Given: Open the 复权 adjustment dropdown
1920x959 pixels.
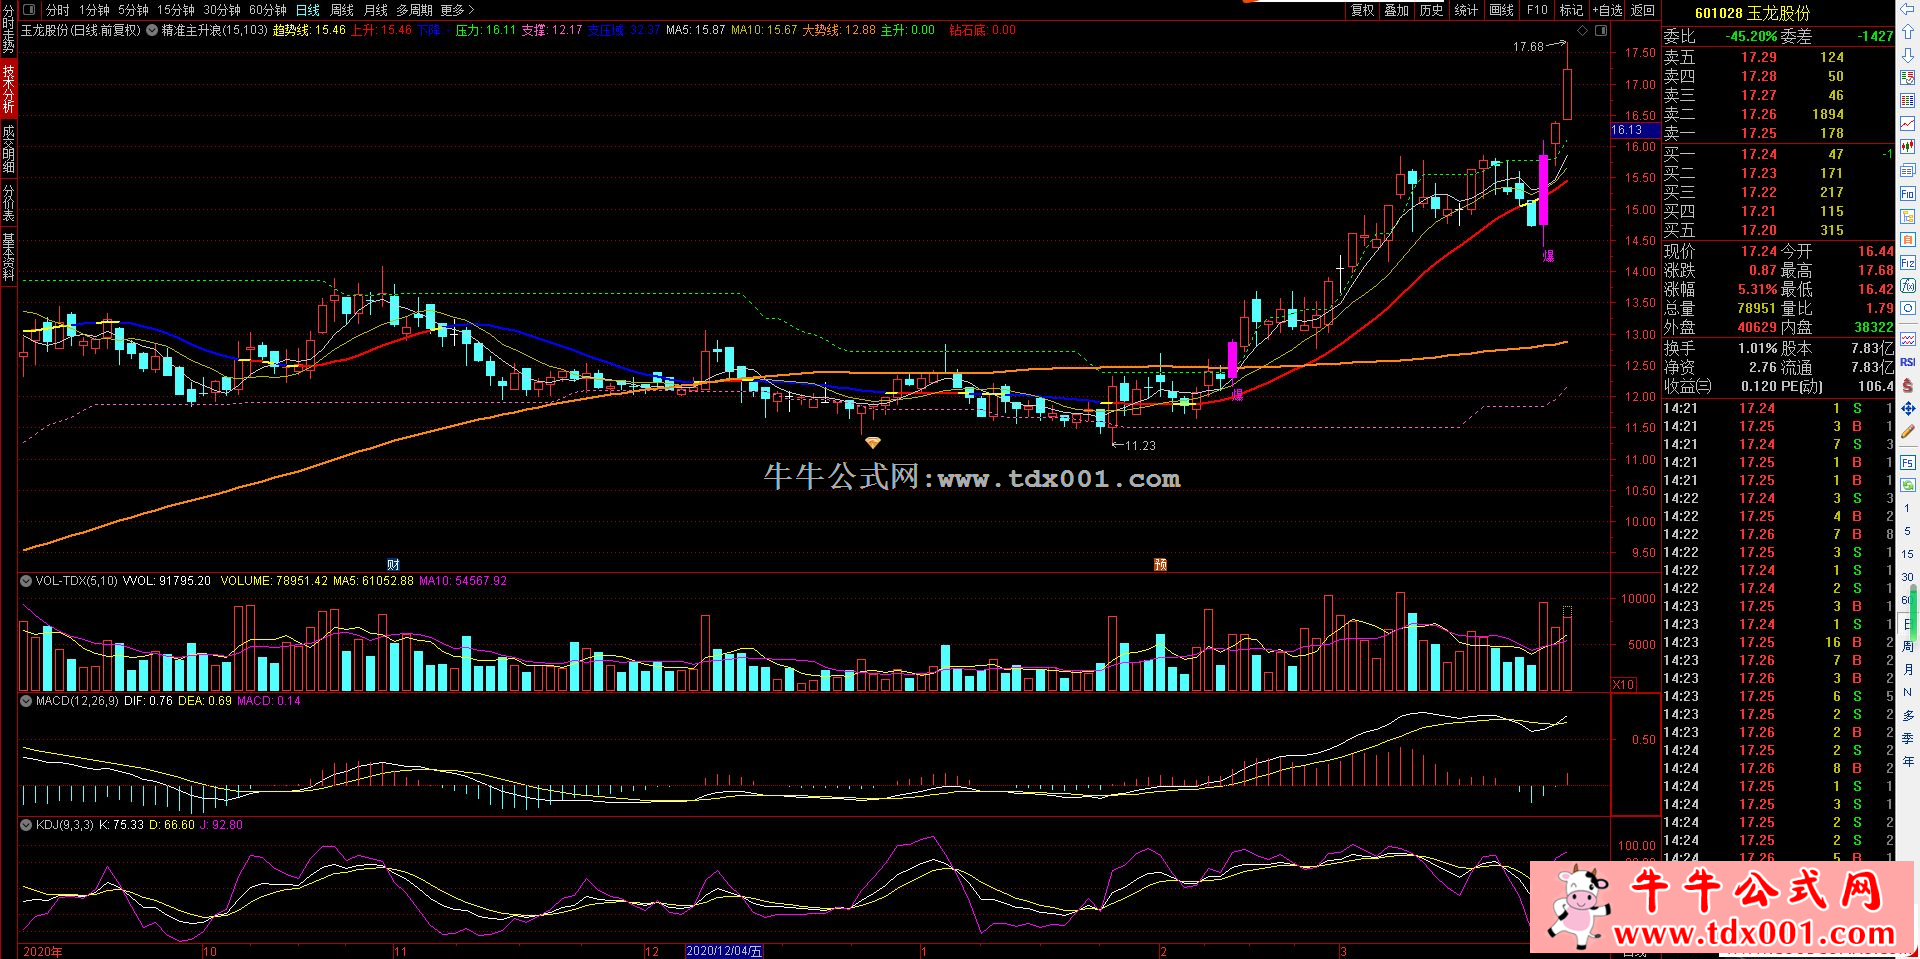Looking at the screenshot, I should tap(1363, 10).
